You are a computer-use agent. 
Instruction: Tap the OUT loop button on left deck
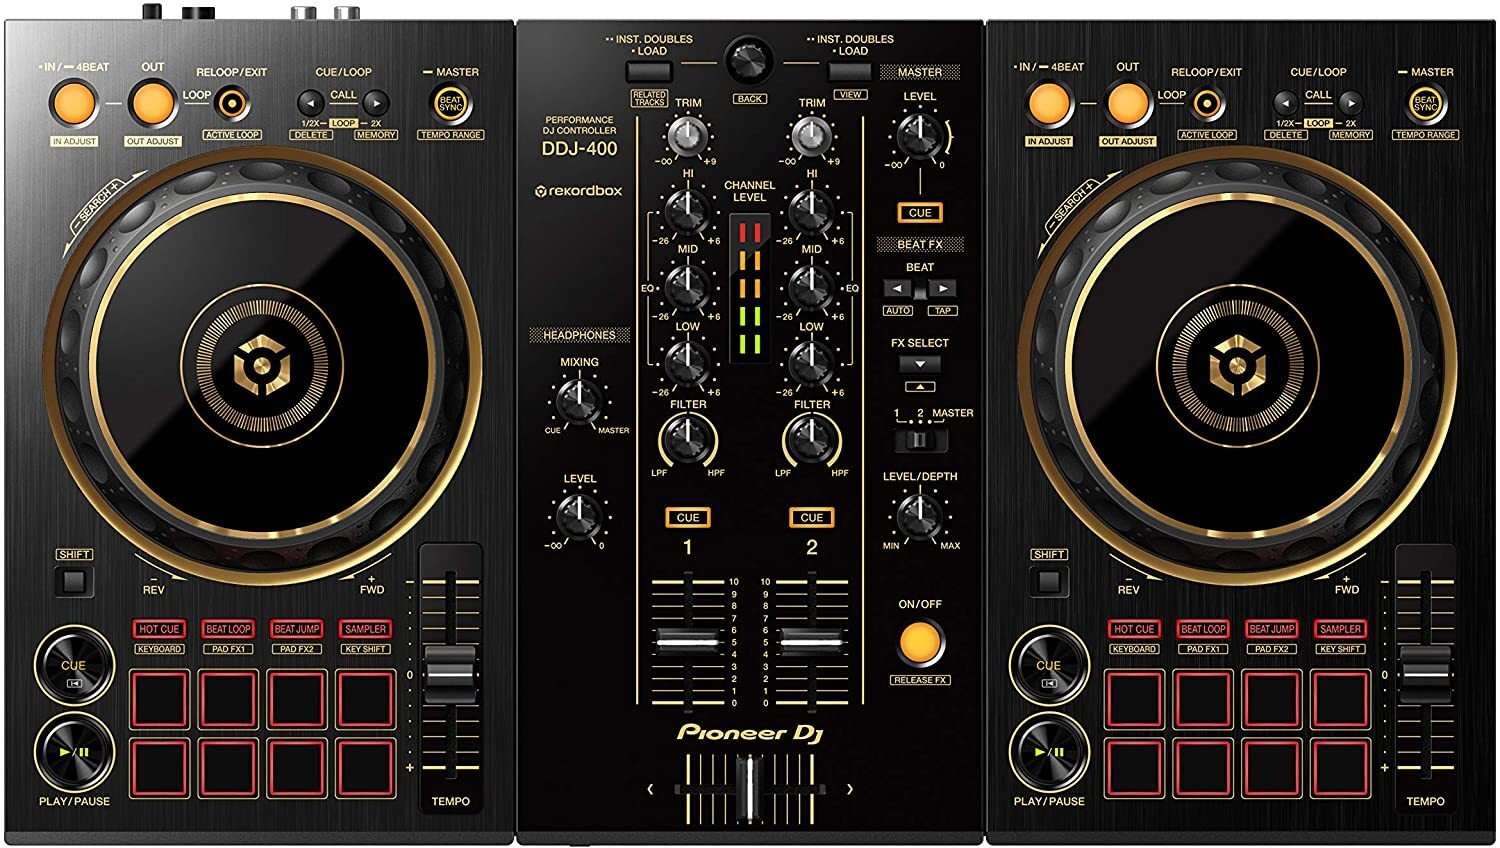[152, 103]
